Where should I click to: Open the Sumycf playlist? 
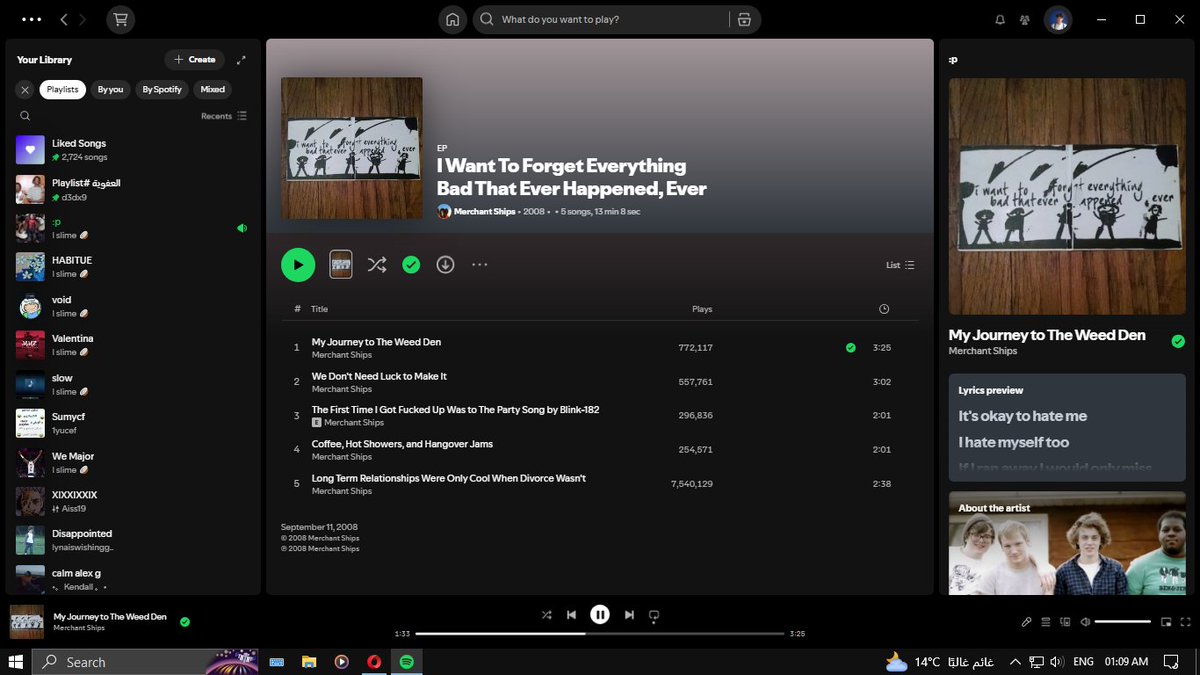(133, 423)
